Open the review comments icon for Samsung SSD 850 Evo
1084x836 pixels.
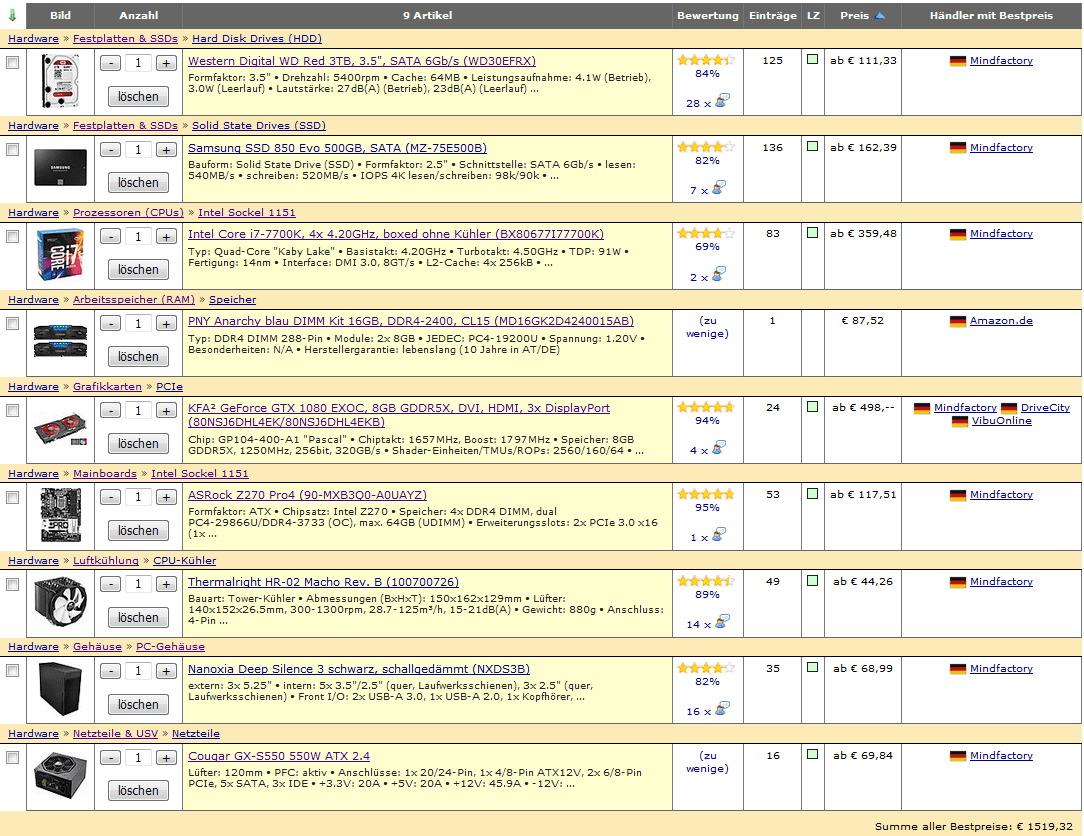719,187
